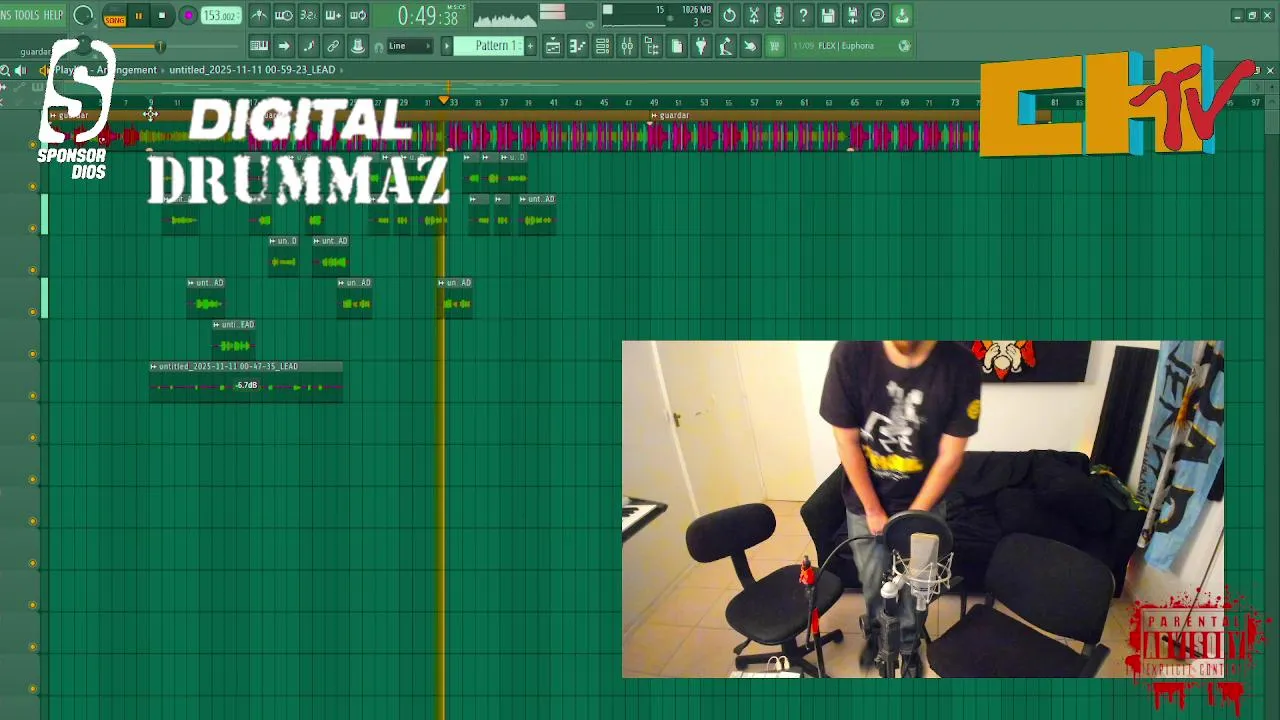Click bar 53 on the timeline ruler
The height and width of the screenshot is (720, 1280).
coord(704,102)
